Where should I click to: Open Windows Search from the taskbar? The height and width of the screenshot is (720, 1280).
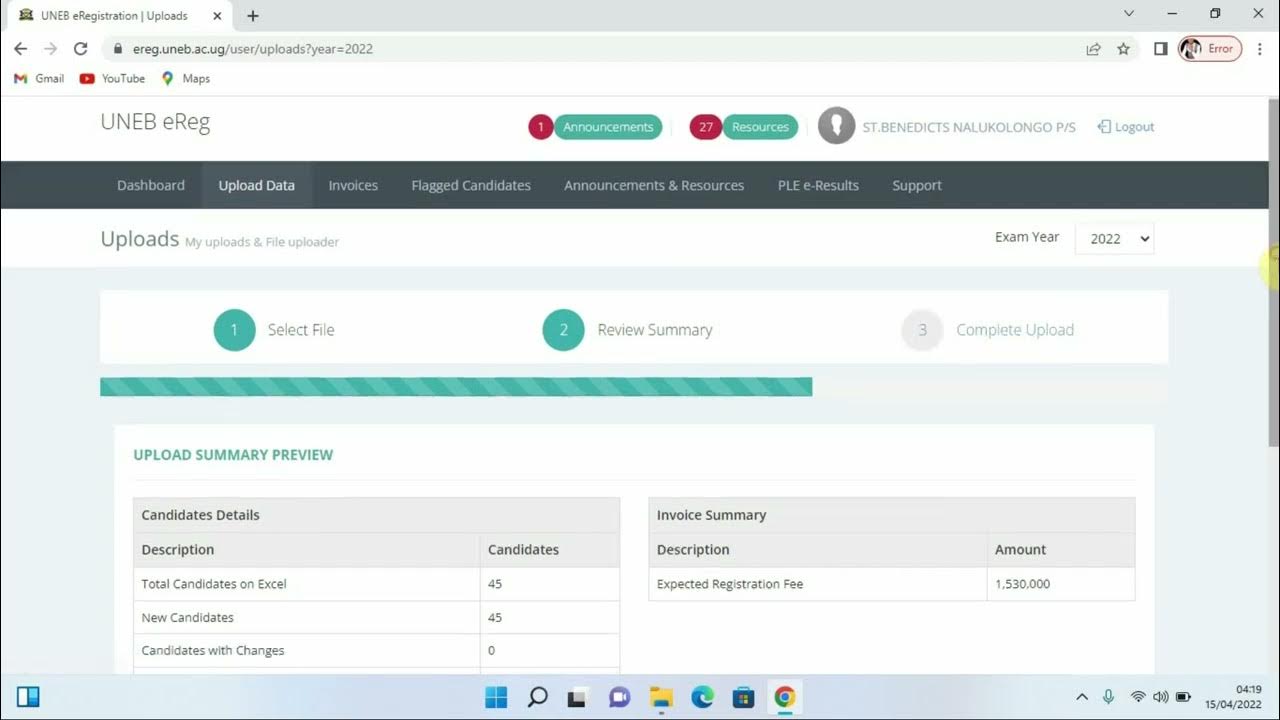pyautogui.click(x=537, y=697)
